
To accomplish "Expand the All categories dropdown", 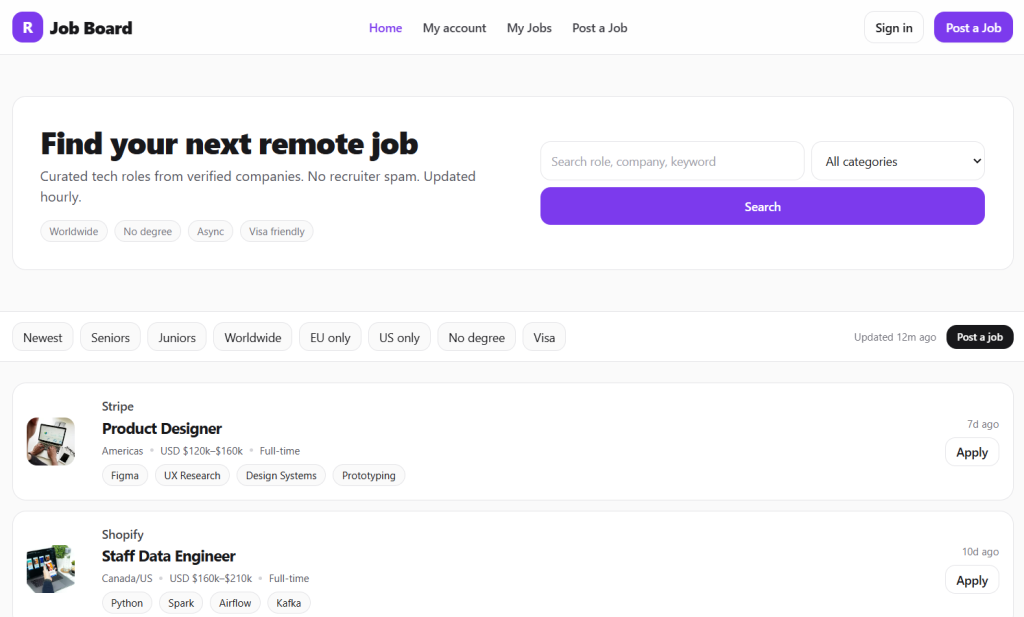I will [x=897, y=161].
